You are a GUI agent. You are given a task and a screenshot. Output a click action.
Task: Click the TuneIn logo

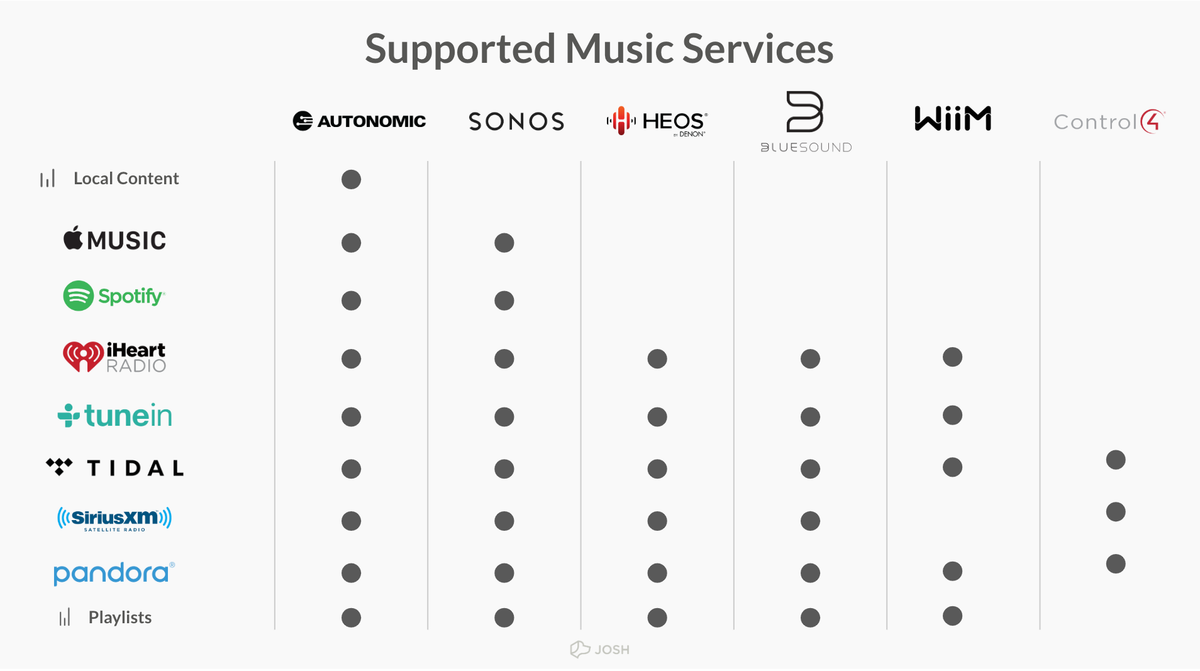114,415
